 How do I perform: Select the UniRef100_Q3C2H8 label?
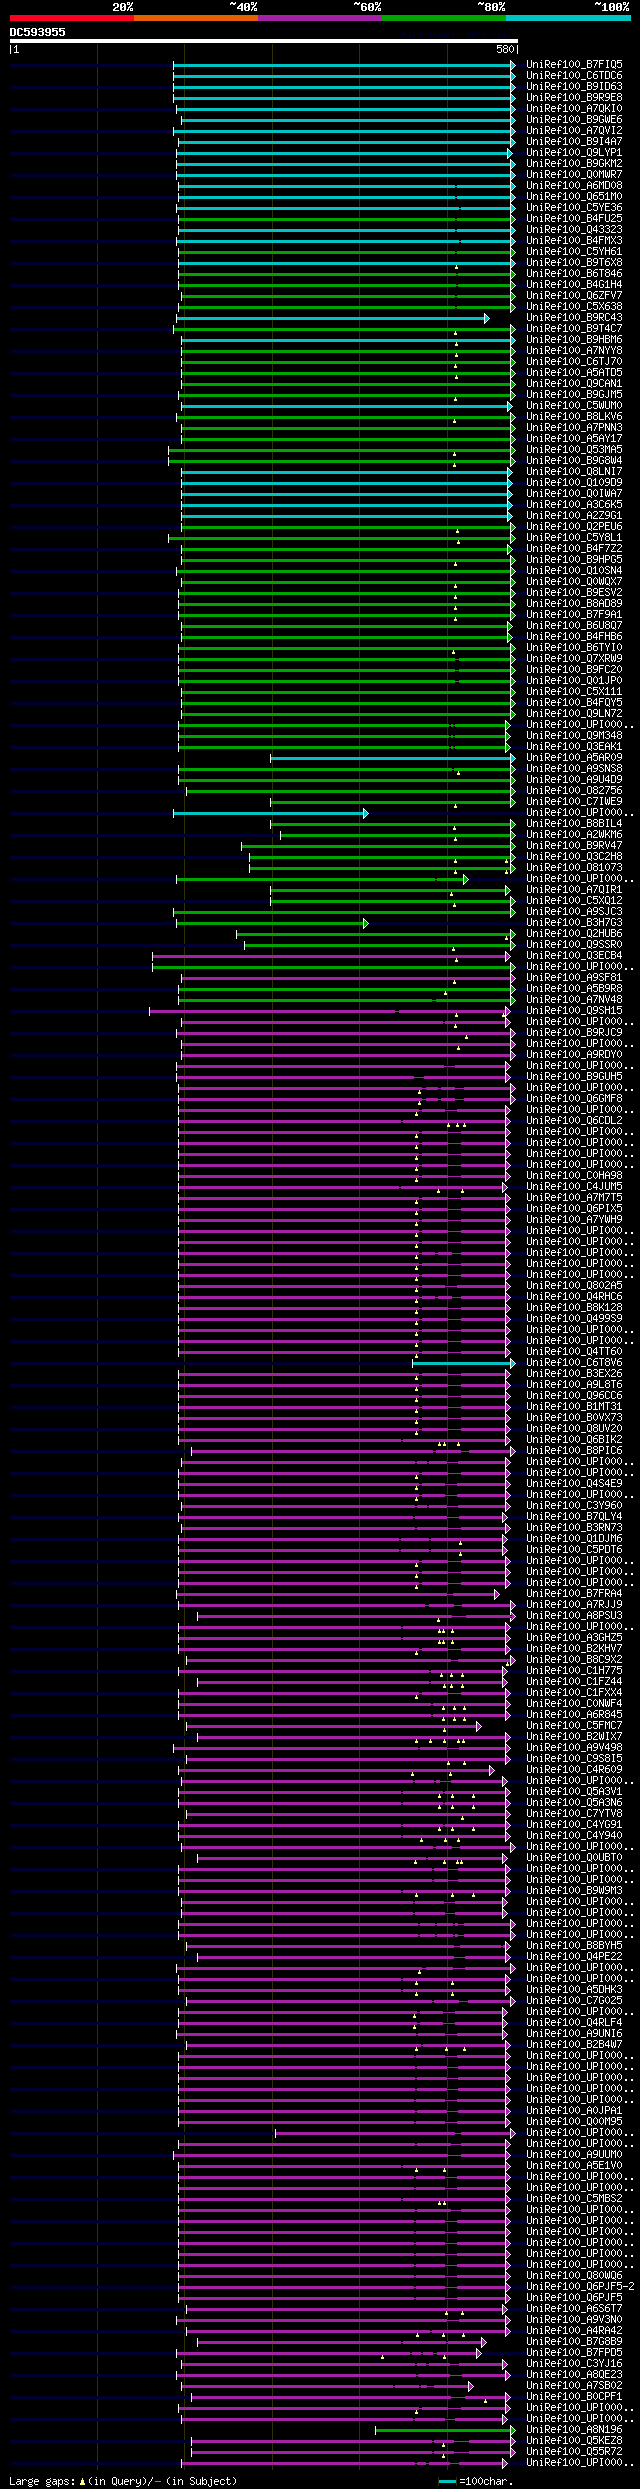click(574, 856)
